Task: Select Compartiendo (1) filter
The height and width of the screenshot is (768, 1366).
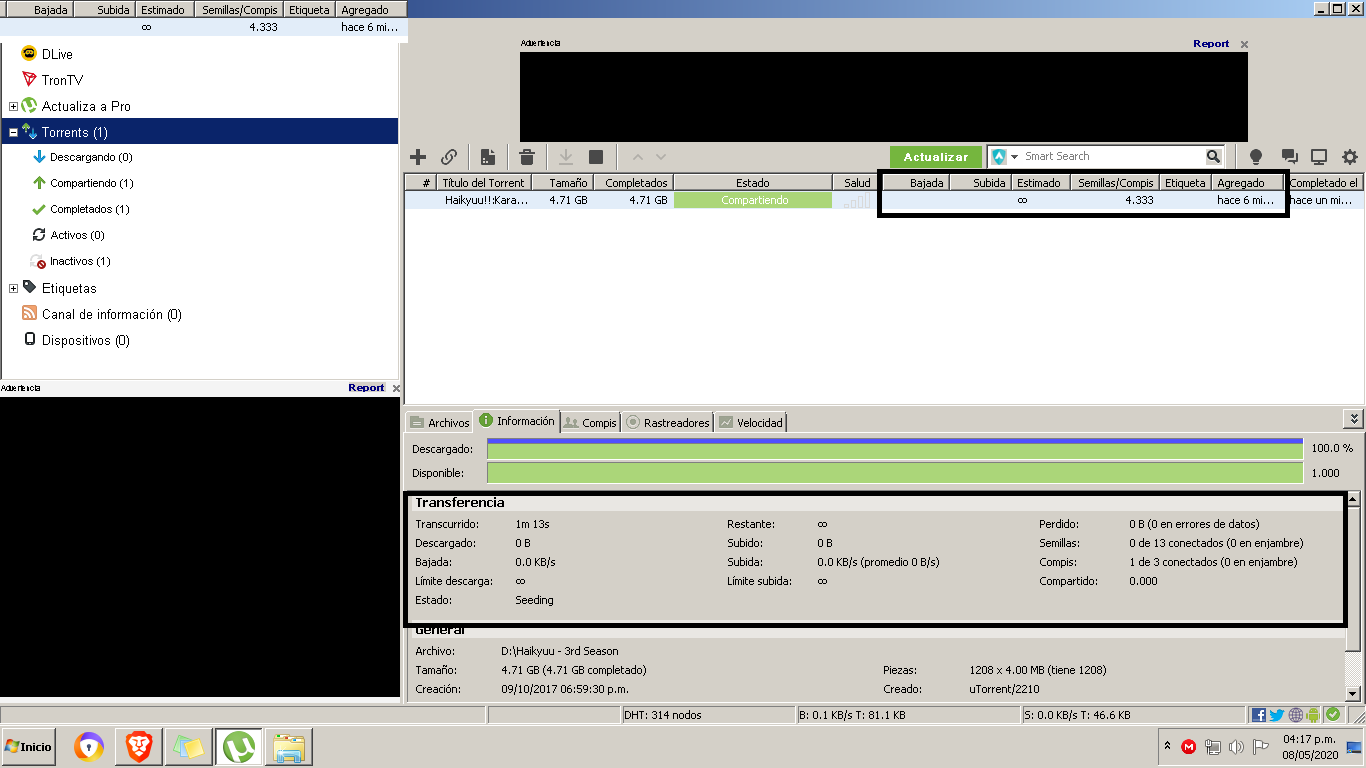Action: pyautogui.click(x=92, y=183)
